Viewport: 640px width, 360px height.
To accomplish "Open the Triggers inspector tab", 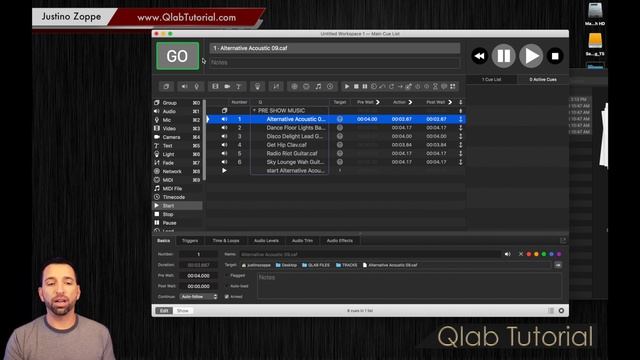I will coord(190,241).
